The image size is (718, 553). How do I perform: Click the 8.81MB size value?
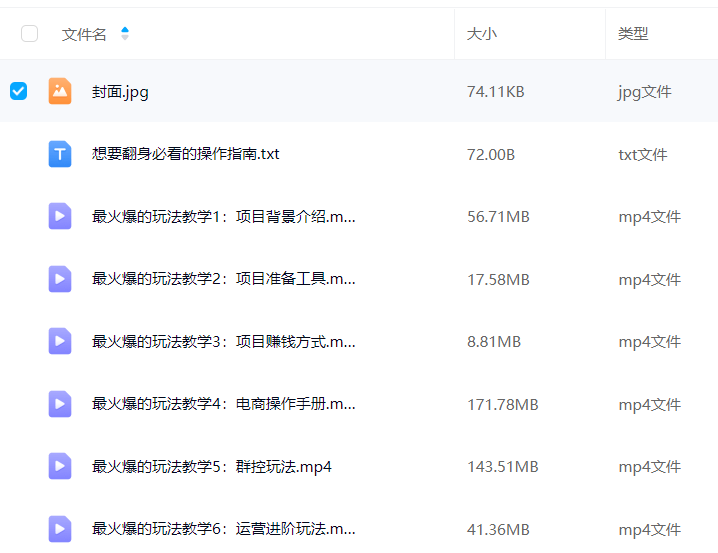(494, 342)
